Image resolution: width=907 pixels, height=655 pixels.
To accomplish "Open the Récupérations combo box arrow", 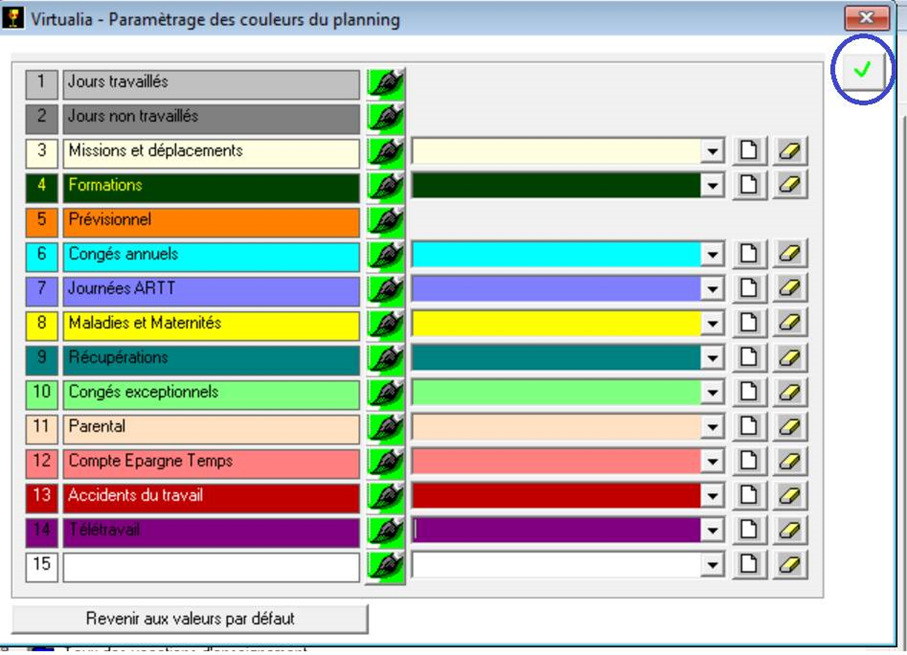I will (x=712, y=358).
